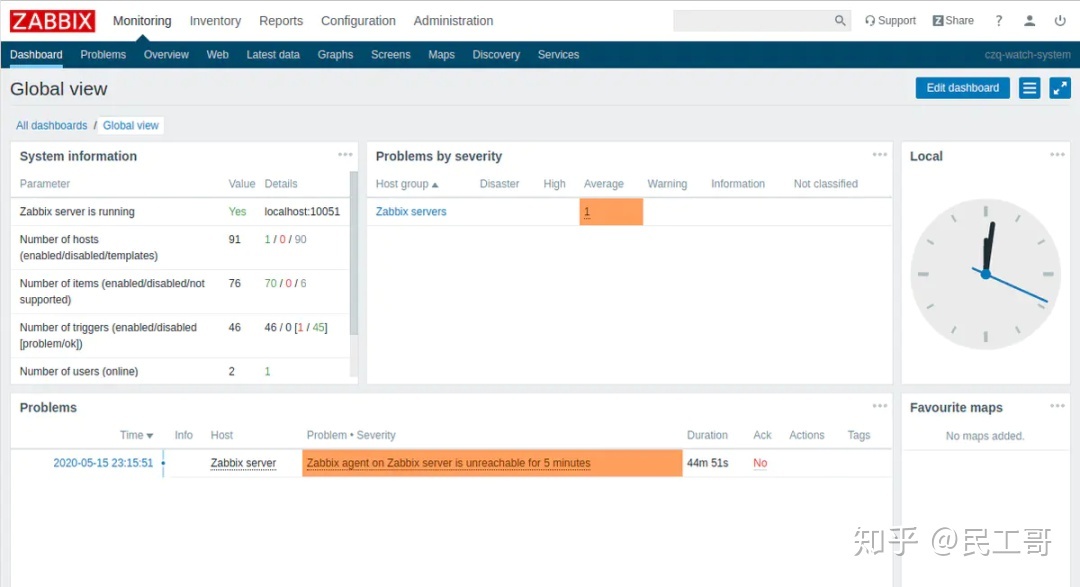Open the Zabbix servers host group link
Image resolution: width=1080 pixels, height=587 pixels.
point(411,212)
